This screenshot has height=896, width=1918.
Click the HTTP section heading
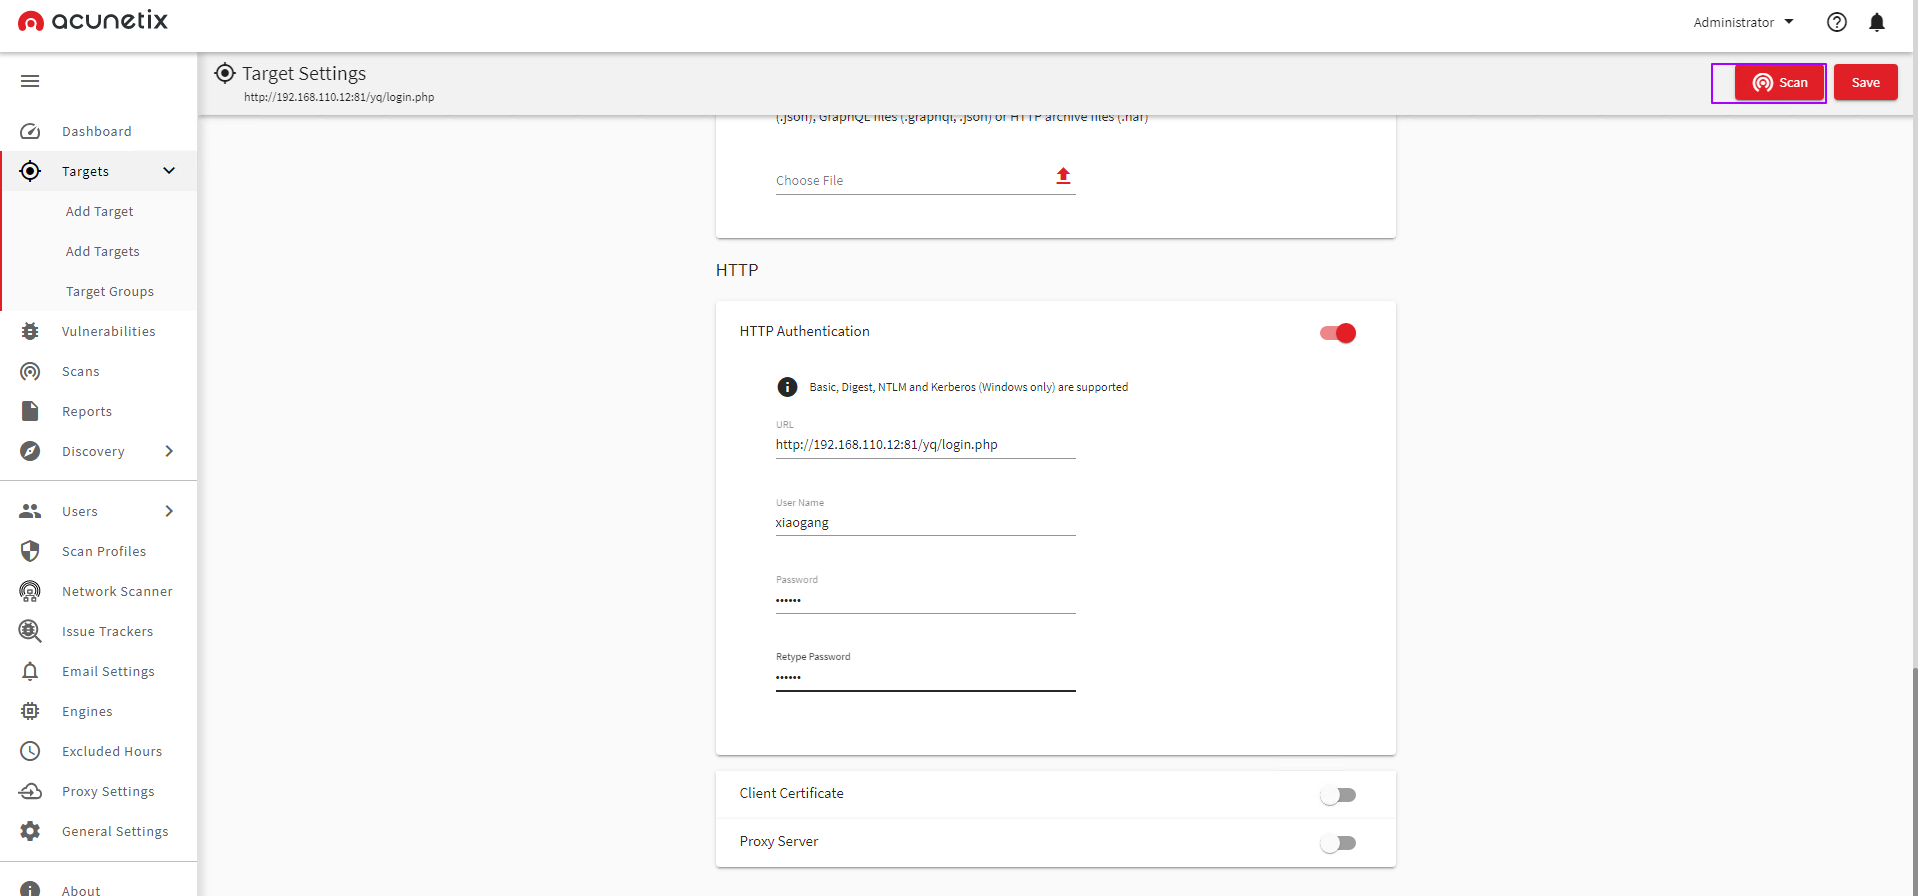(x=737, y=270)
